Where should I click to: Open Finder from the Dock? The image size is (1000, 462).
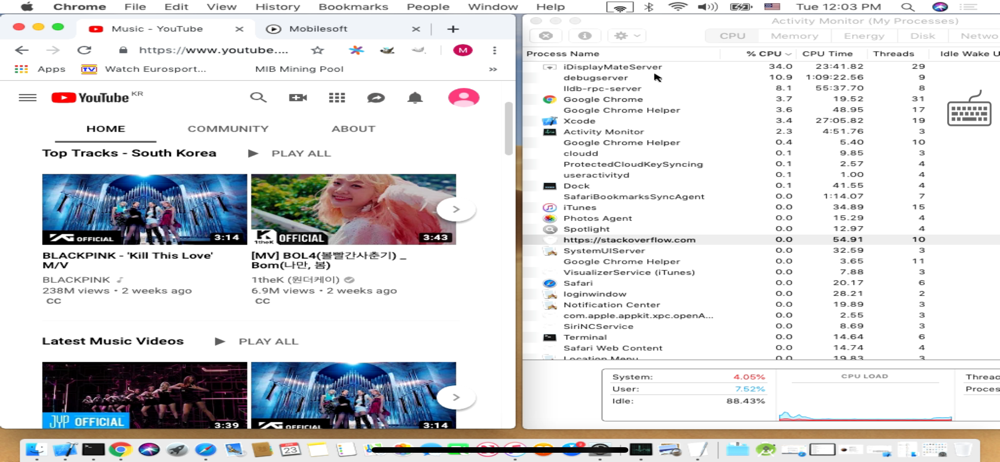[x=34, y=450]
